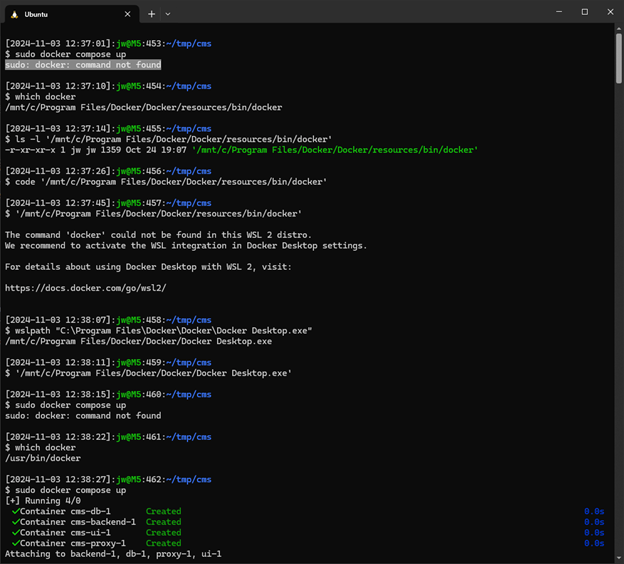Open a new terminal tab with plus
Viewport: 624px width, 564px height.
(x=152, y=14)
